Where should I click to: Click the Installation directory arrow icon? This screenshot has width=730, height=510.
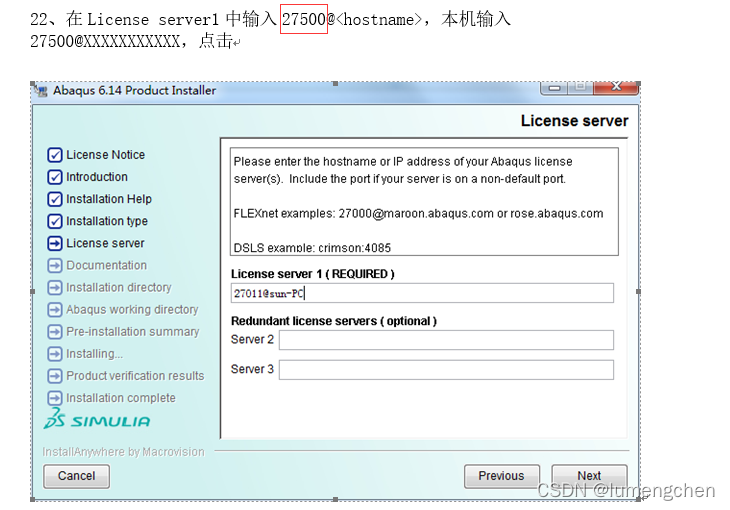pos(55,288)
